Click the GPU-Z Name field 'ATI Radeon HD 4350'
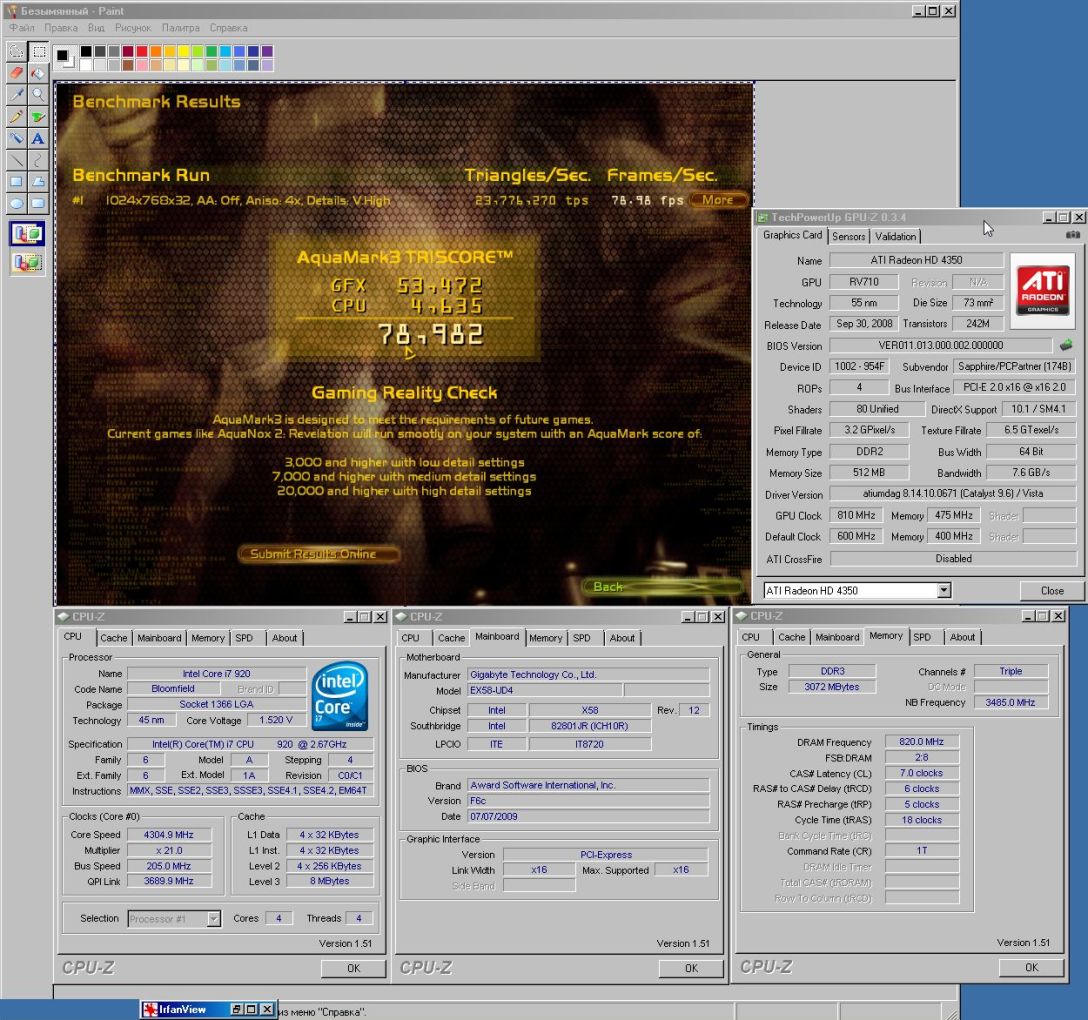Screen dimensions: 1088x1020 click(916, 260)
